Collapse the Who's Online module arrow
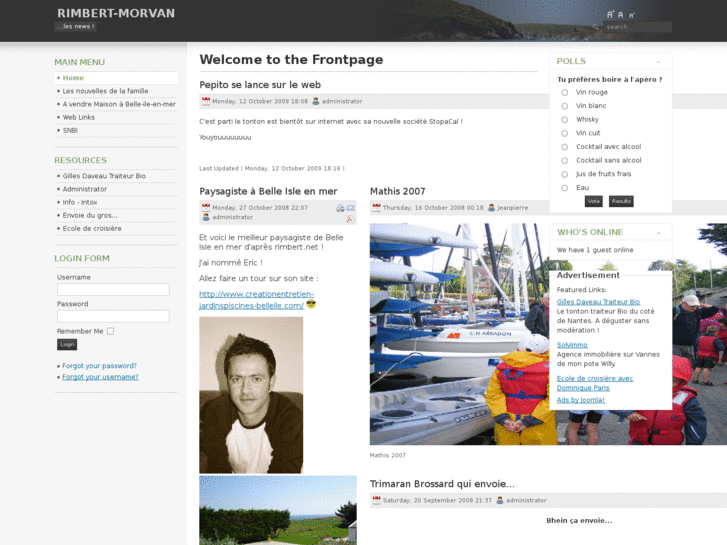This screenshot has width=727, height=545. [x=658, y=233]
